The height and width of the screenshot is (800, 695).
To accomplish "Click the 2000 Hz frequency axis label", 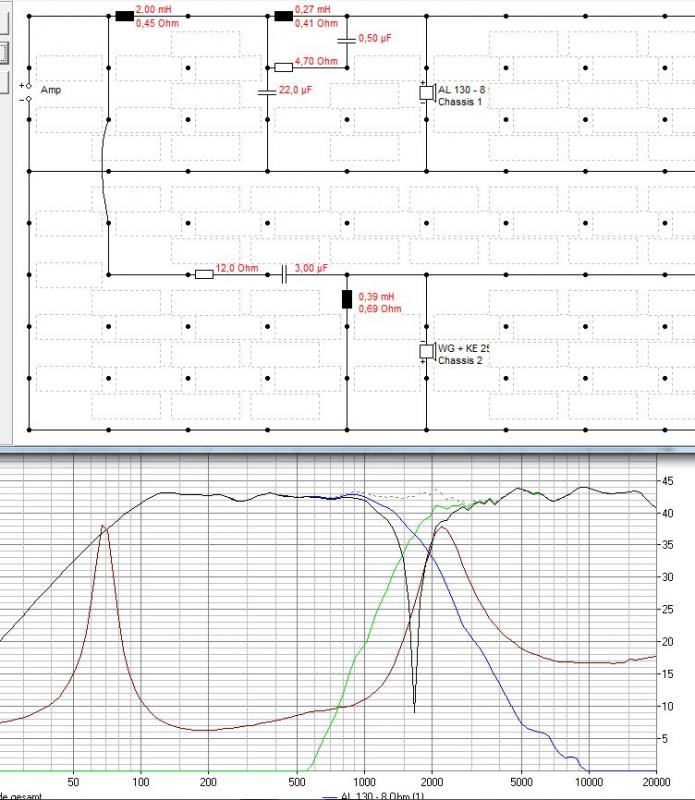I will pyautogui.click(x=432, y=782).
